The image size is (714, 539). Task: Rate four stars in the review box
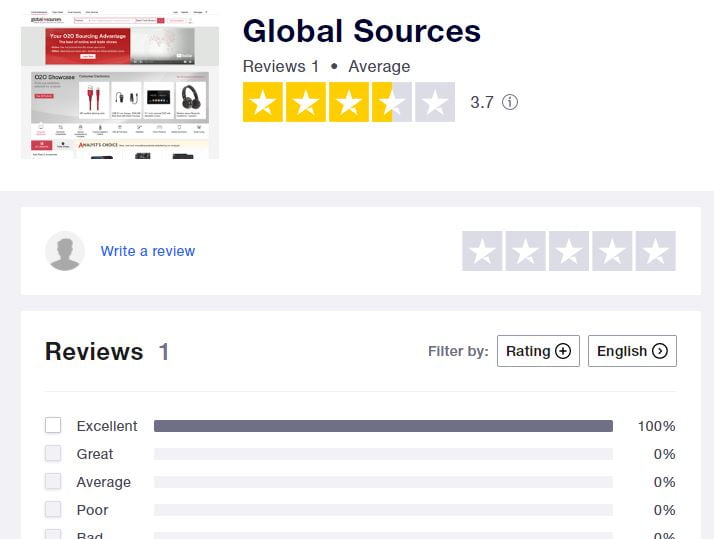[x=612, y=251]
